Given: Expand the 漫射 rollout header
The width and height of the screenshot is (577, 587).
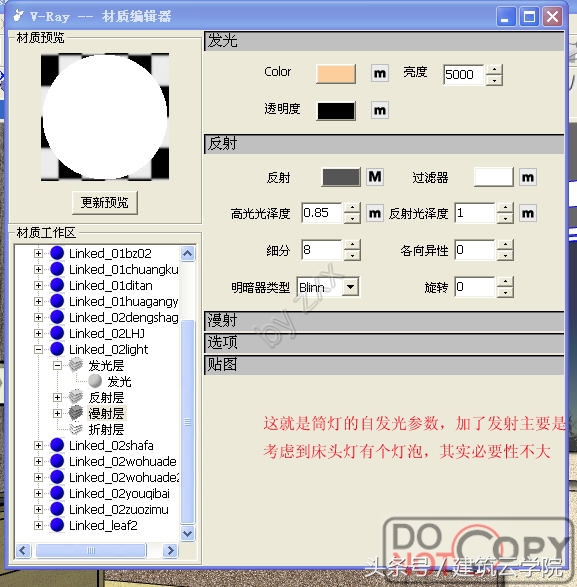Looking at the screenshot, I should pyautogui.click(x=384, y=321).
